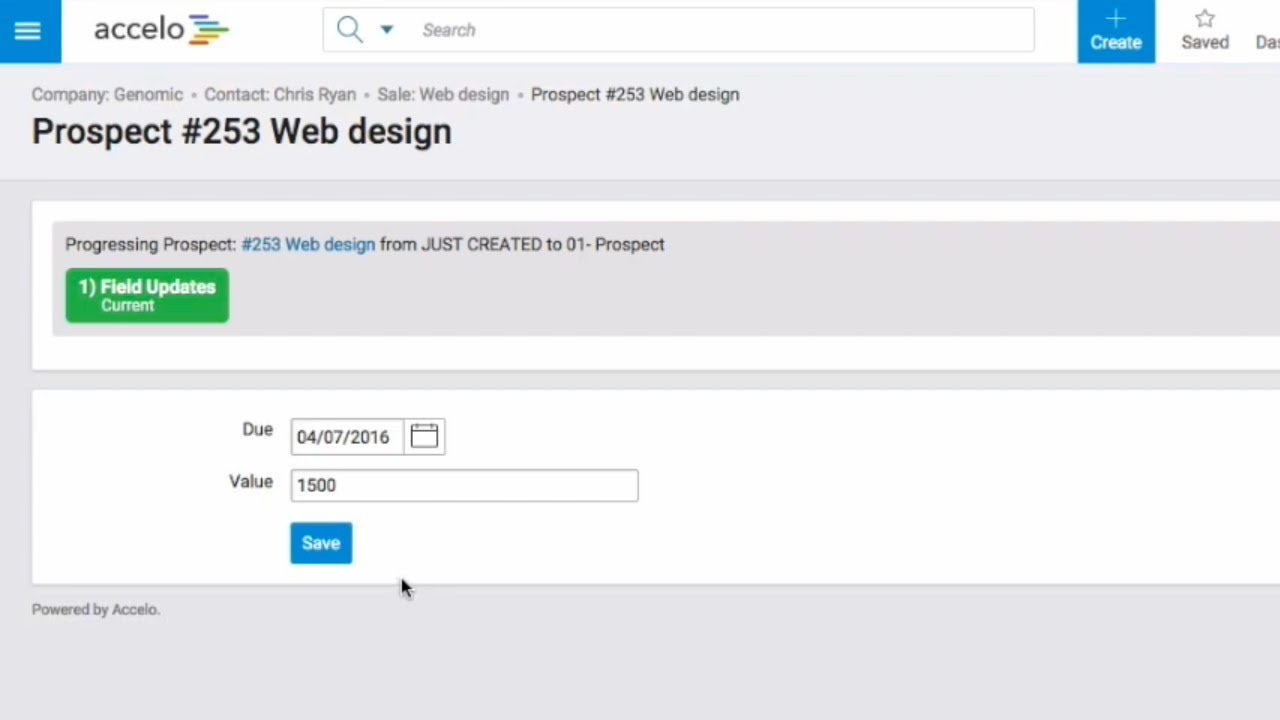
Task: Expand the search type dropdown arrow
Action: (387, 30)
